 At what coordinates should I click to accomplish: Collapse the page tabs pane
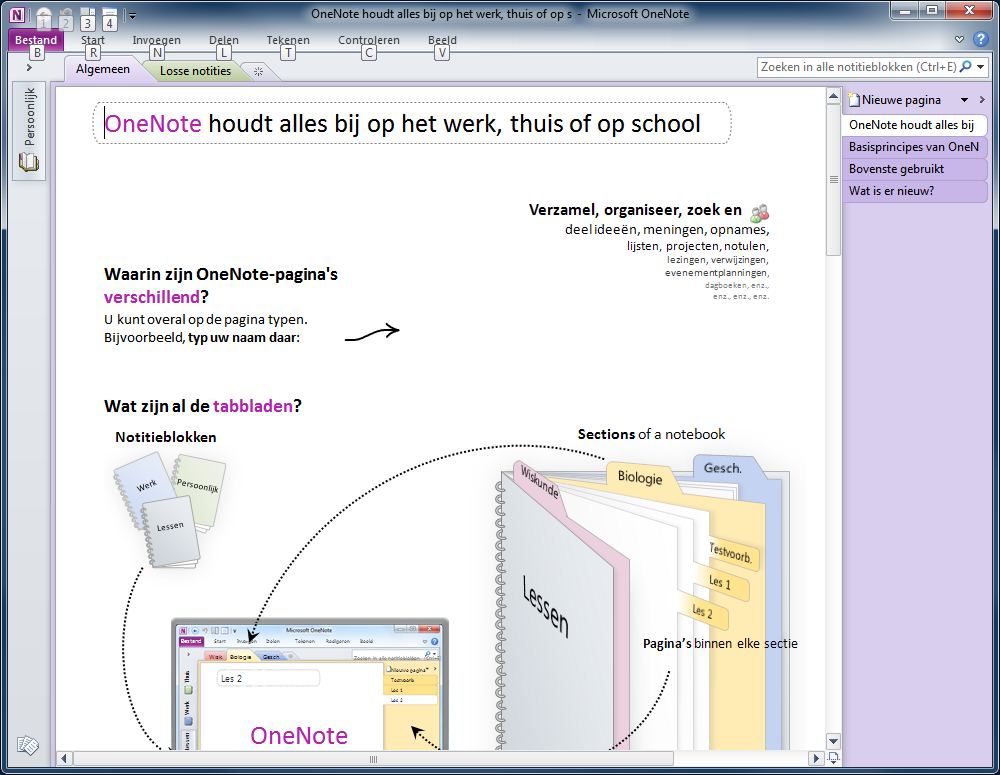(x=982, y=100)
